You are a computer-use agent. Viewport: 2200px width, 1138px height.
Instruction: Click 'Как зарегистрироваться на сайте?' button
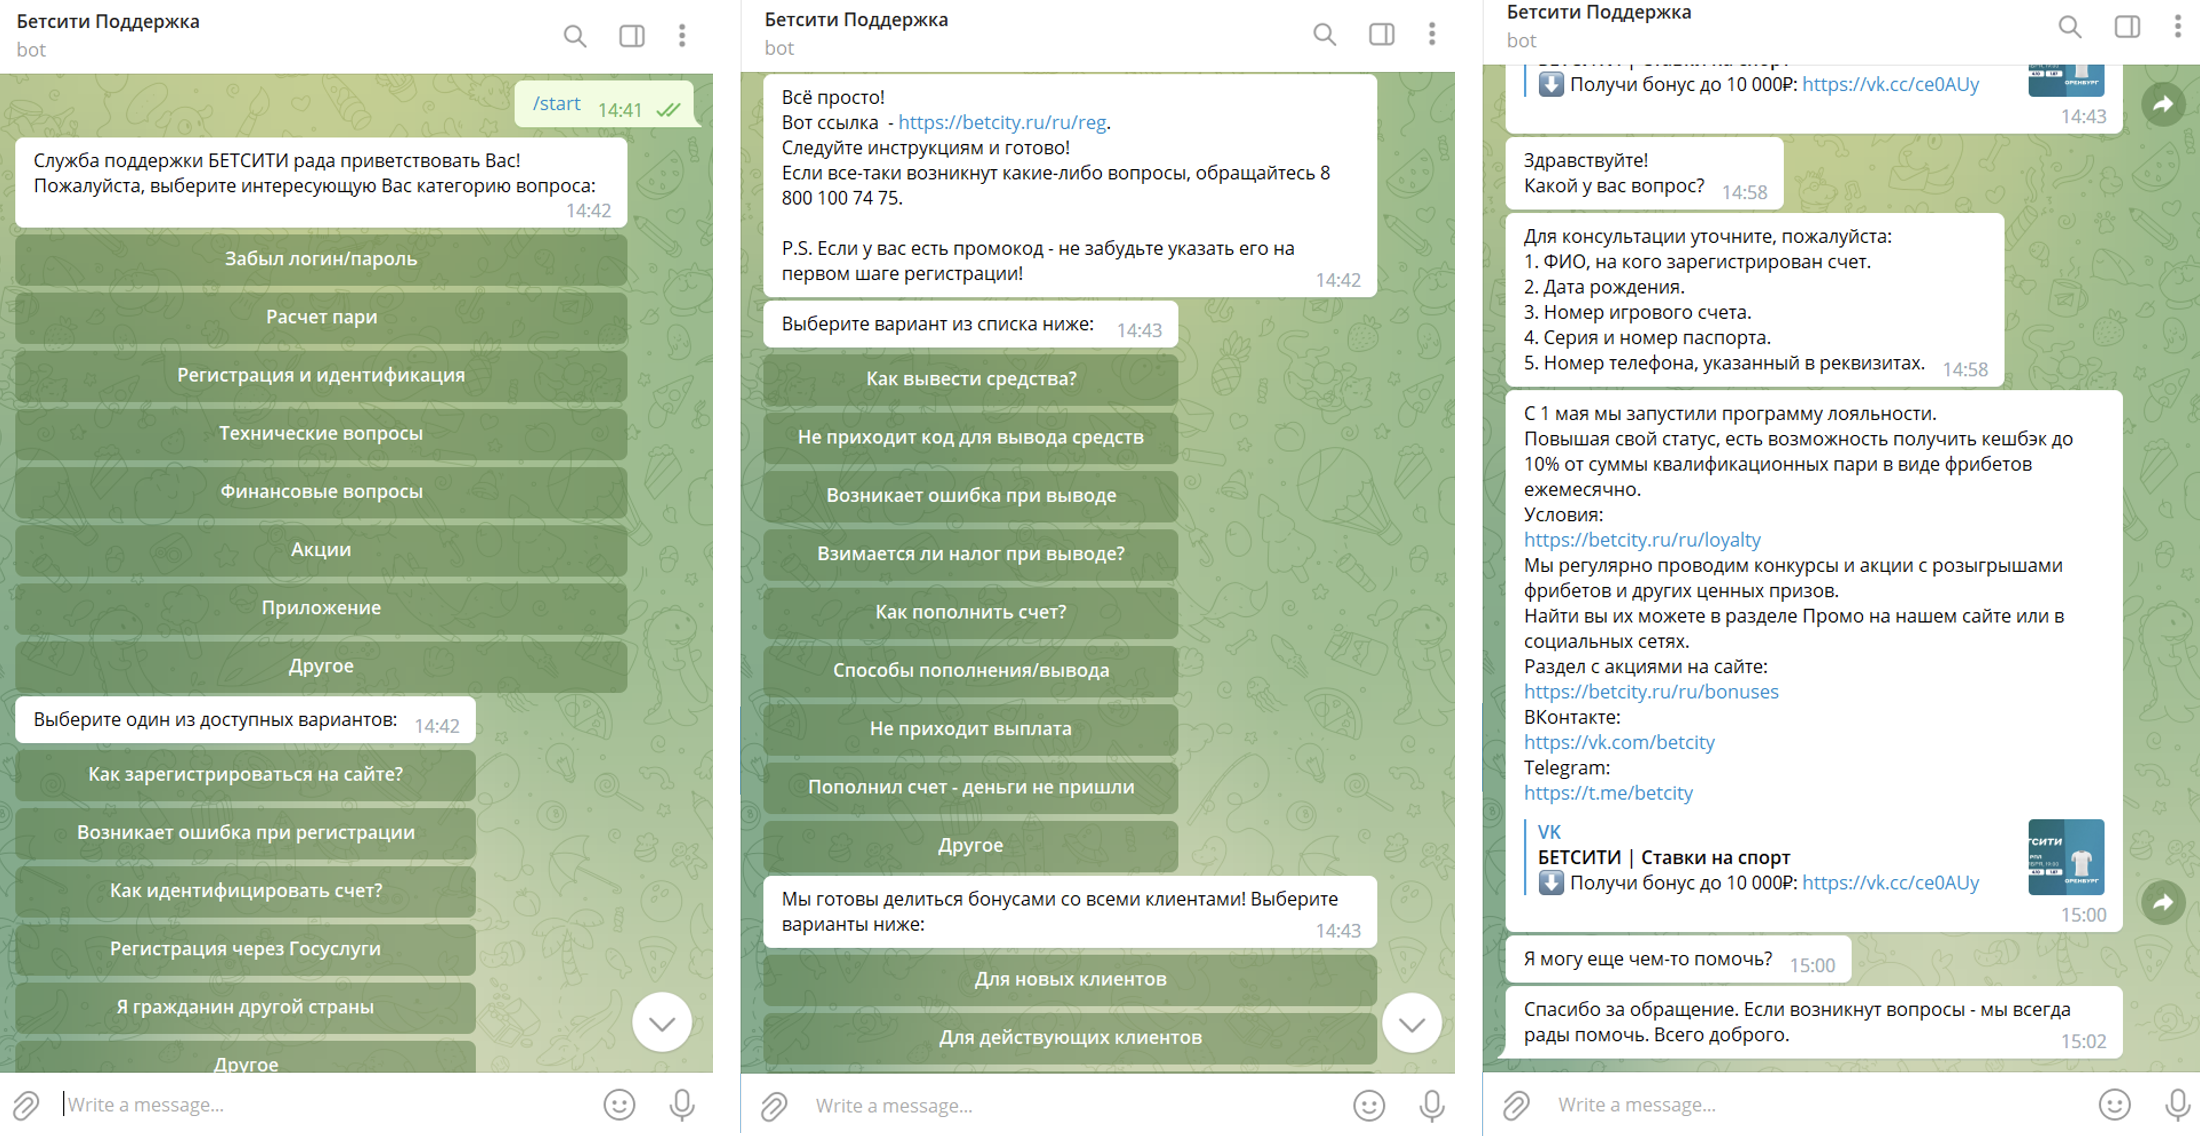246,774
